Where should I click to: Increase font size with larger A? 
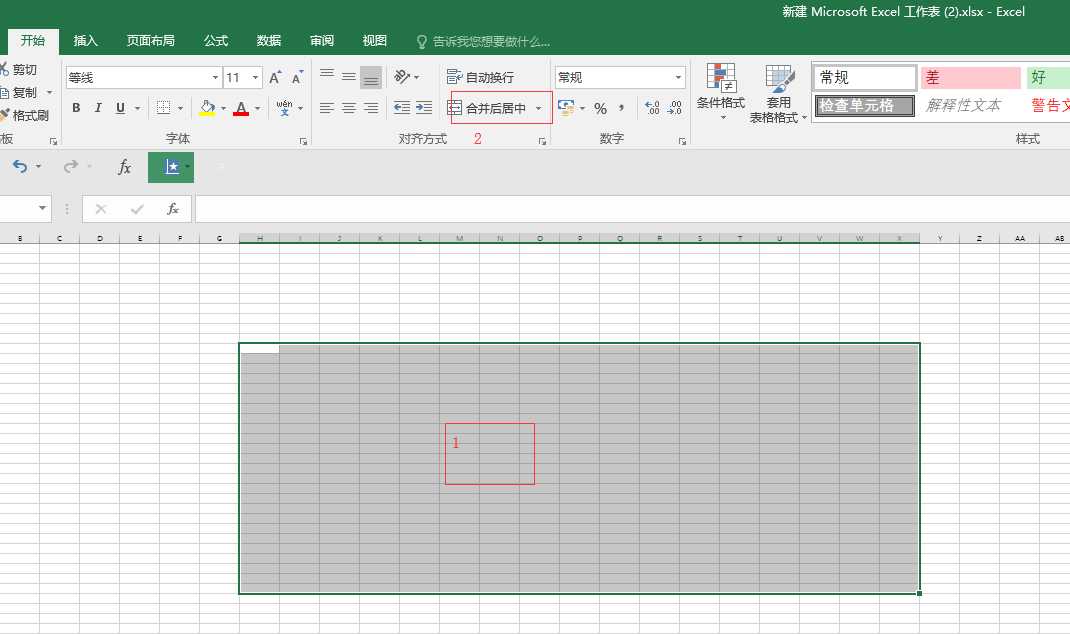click(275, 77)
